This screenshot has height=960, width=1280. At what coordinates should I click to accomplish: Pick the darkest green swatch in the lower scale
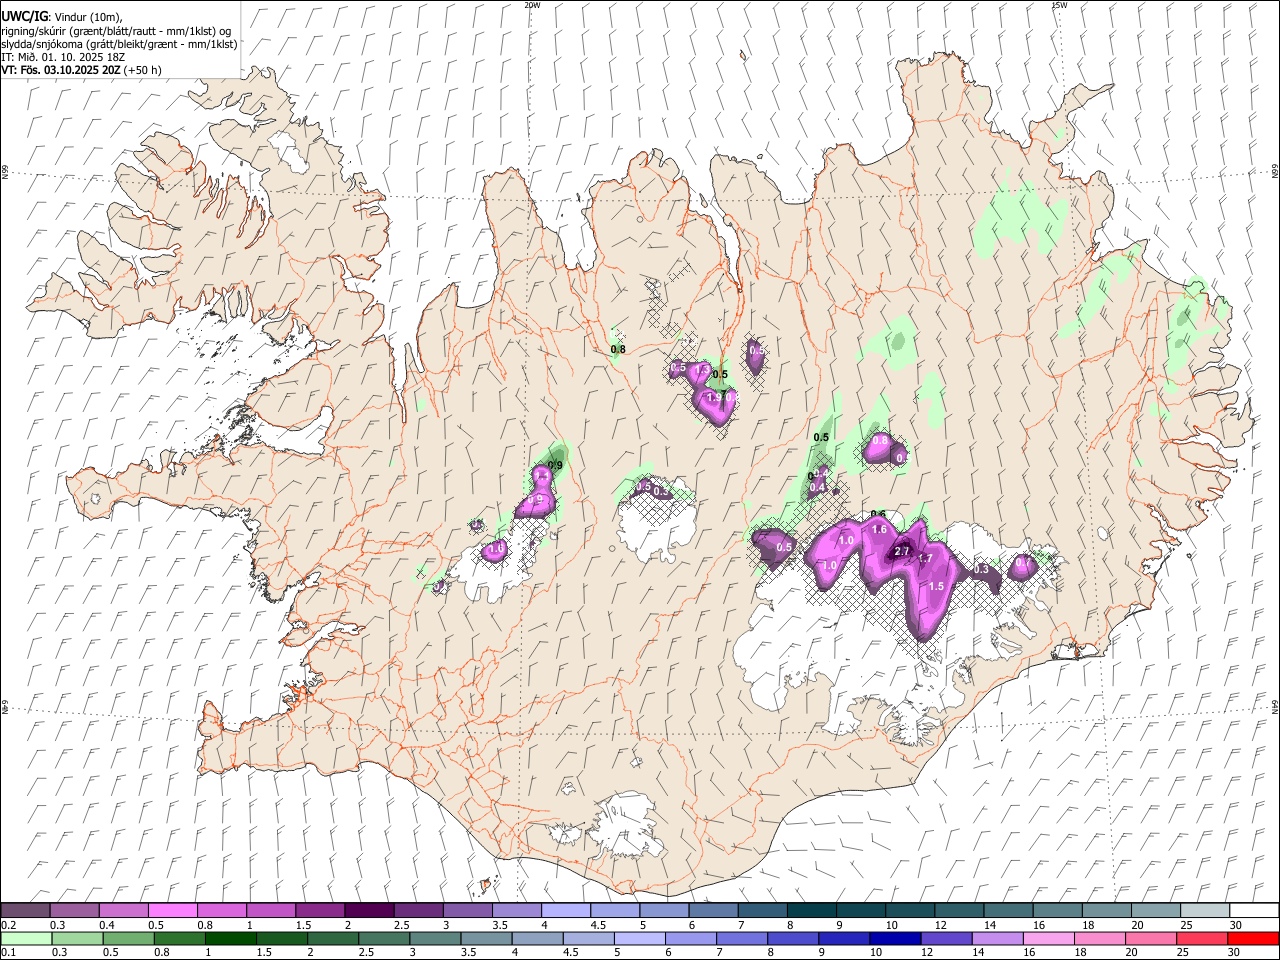click(x=230, y=939)
